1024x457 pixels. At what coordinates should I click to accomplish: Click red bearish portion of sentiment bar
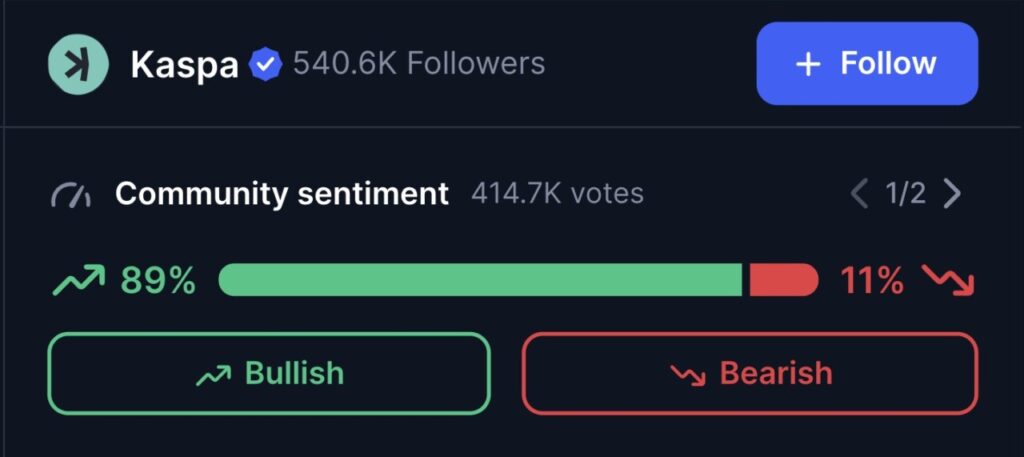pyautogui.click(x=783, y=280)
